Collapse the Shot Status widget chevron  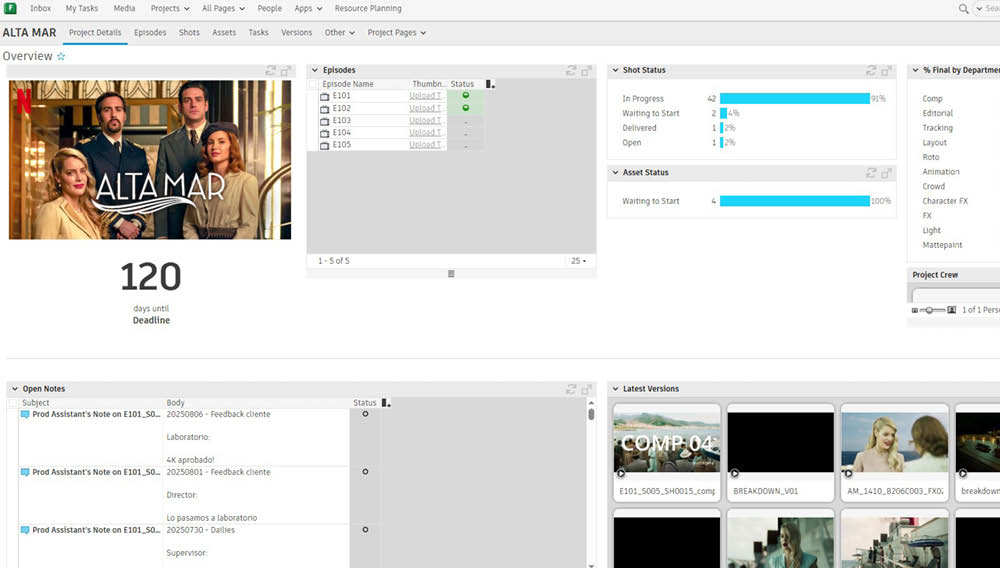[x=615, y=71]
